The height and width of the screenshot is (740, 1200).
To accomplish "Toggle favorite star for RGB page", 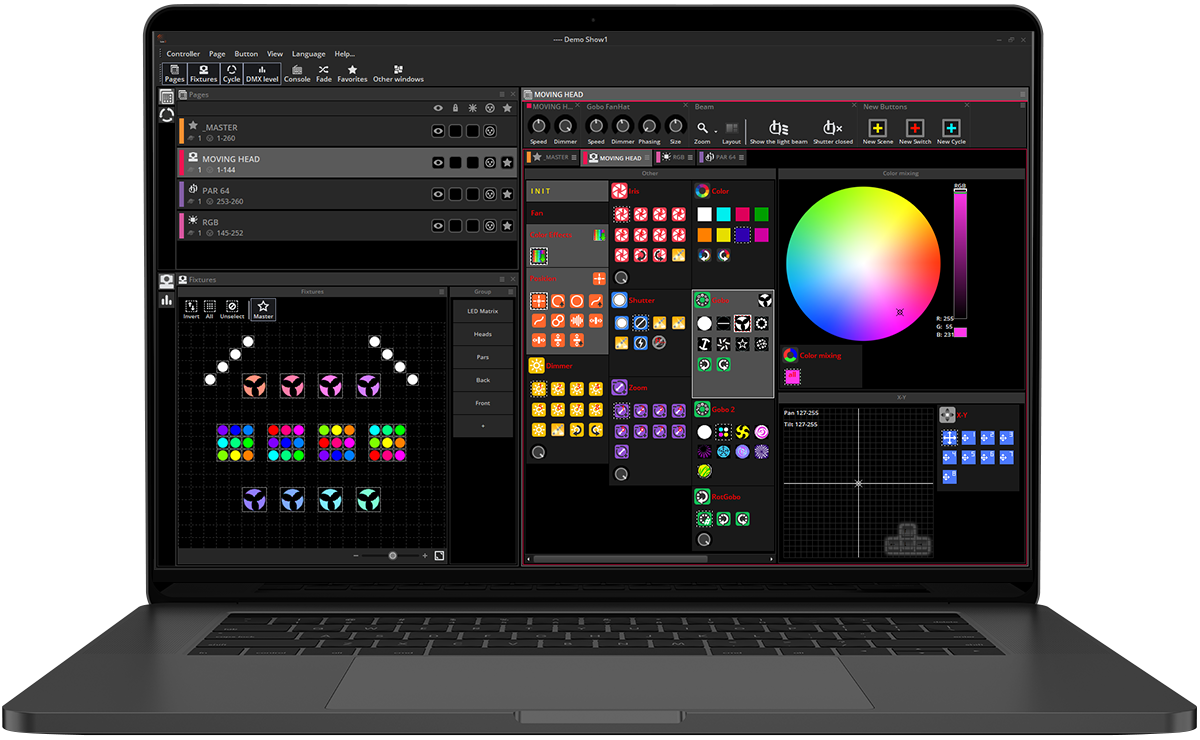I will pos(507,225).
